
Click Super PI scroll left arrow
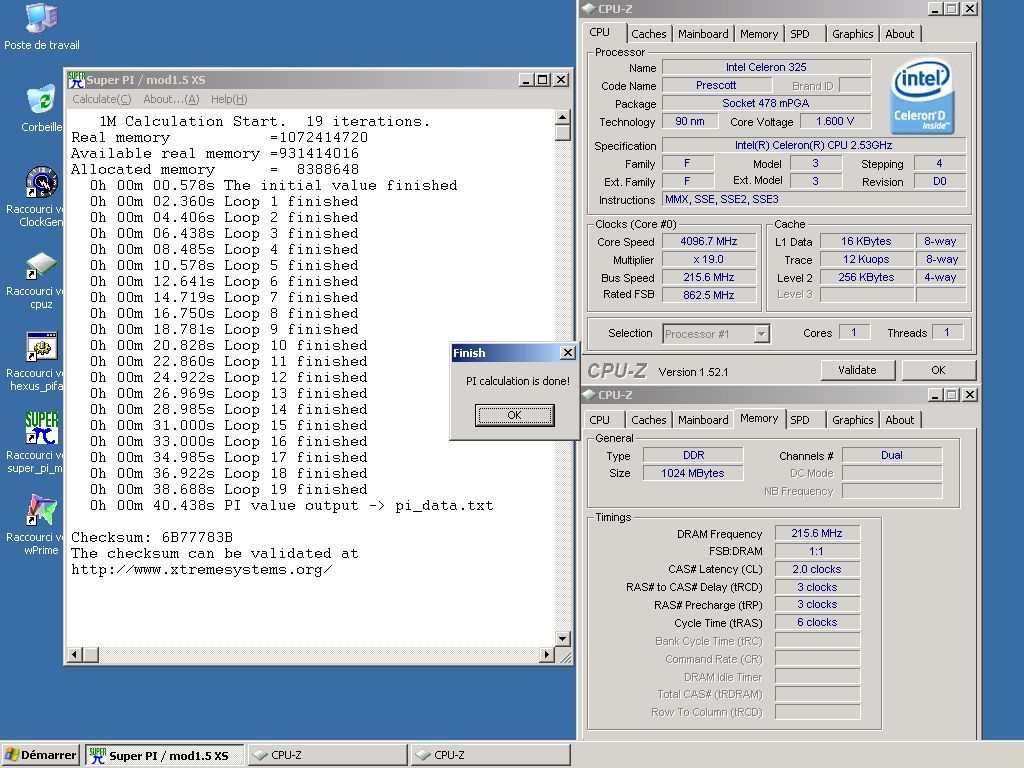pyautogui.click(x=74, y=654)
